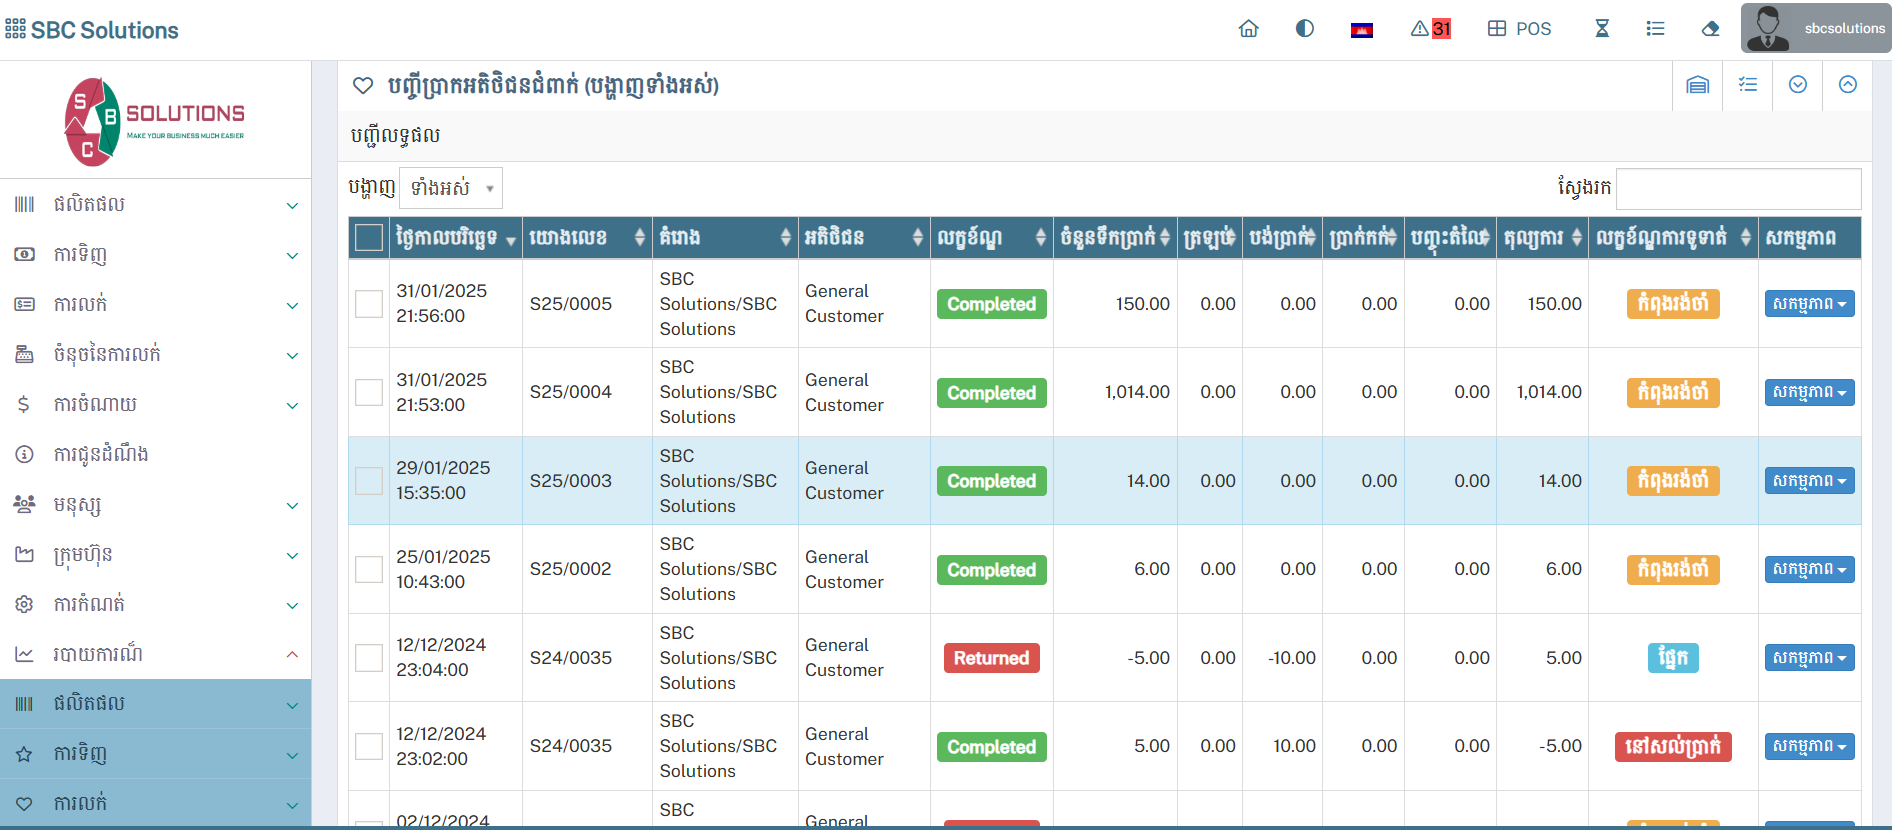1892x830 pixels.
Task: Click the home icon in top bar
Action: pyautogui.click(x=1248, y=29)
